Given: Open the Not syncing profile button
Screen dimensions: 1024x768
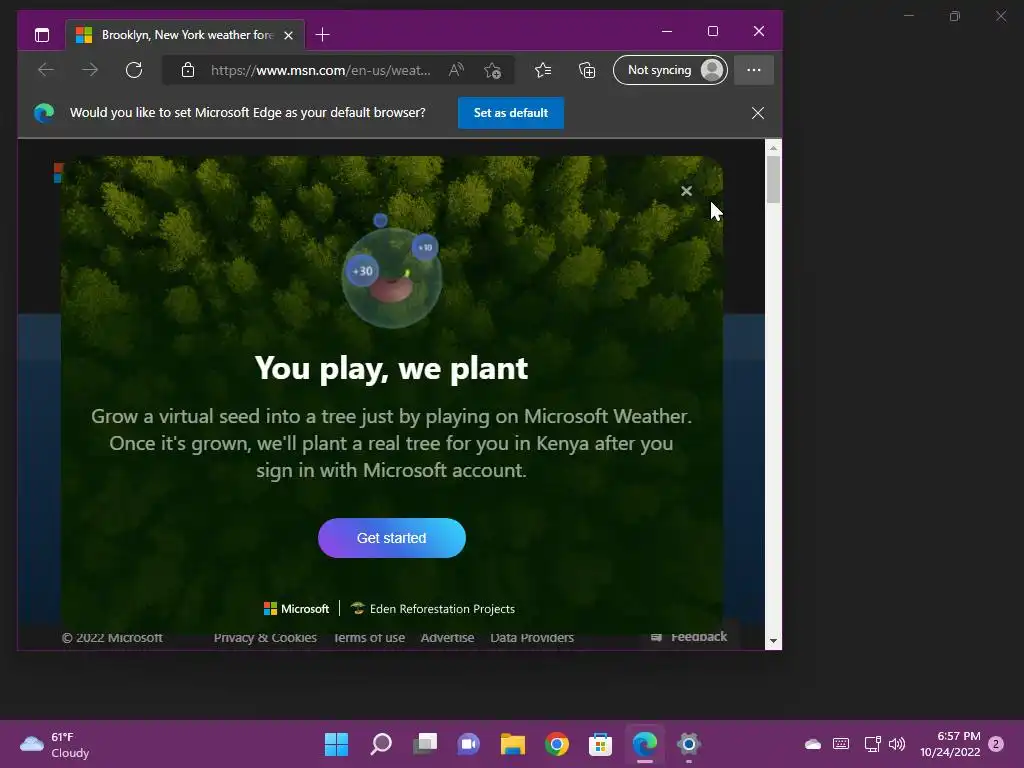Looking at the screenshot, I should tap(670, 70).
